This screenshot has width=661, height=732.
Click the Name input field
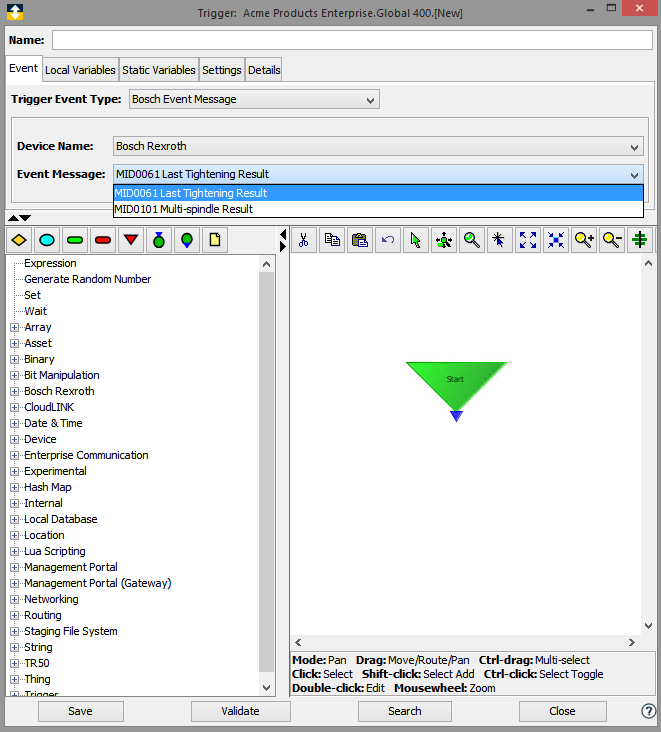tap(352, 40)
